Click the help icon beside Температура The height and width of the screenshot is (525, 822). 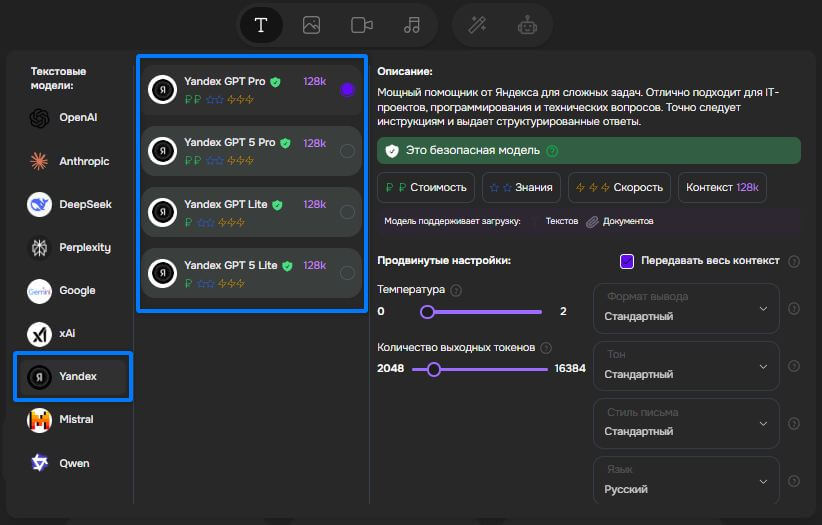coord(456,290)
